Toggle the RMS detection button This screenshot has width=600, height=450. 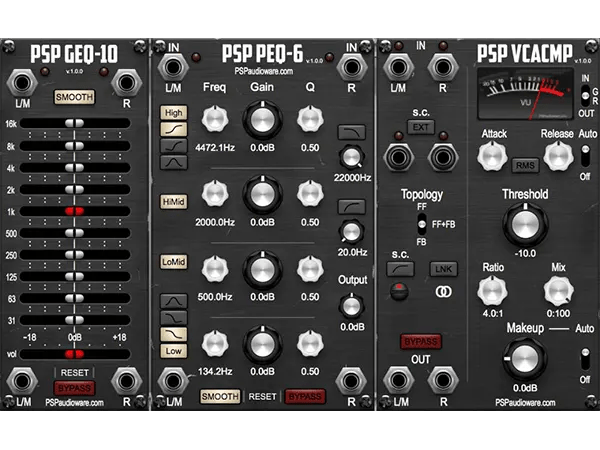tap(525, 165)
